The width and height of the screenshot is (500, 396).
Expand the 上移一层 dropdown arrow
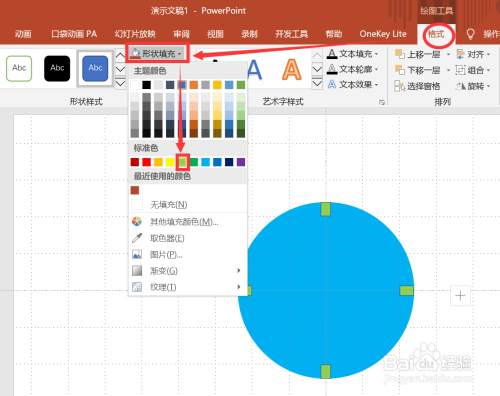pyautogui.click(x=448, y=54)
